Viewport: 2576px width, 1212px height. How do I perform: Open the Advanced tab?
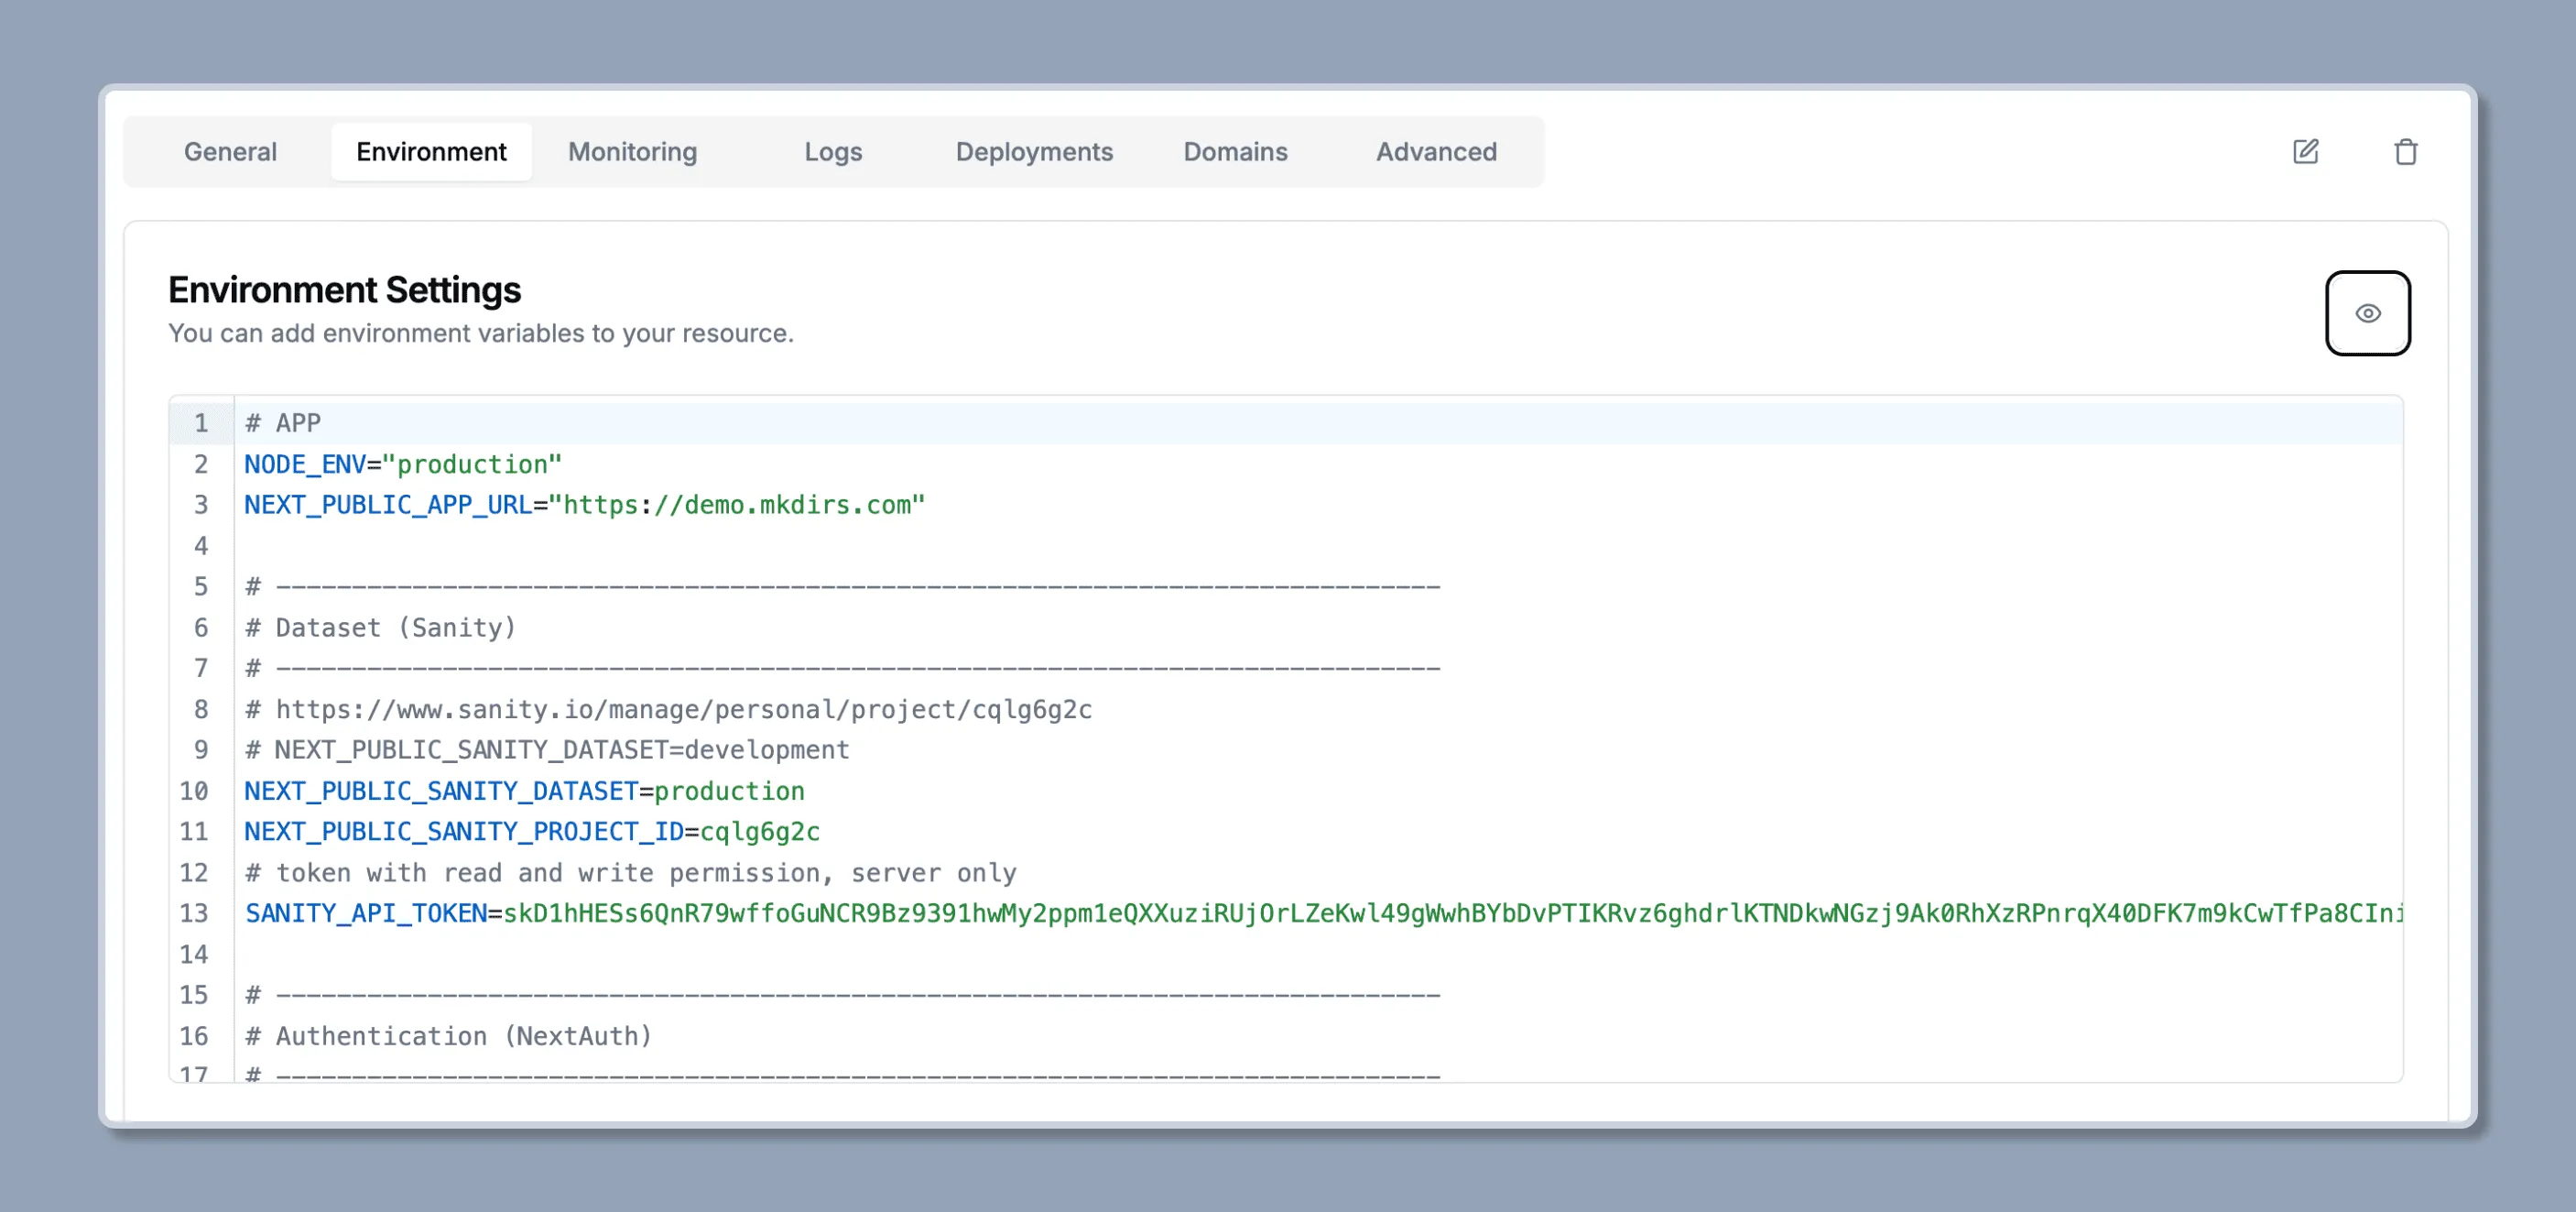1436,151
